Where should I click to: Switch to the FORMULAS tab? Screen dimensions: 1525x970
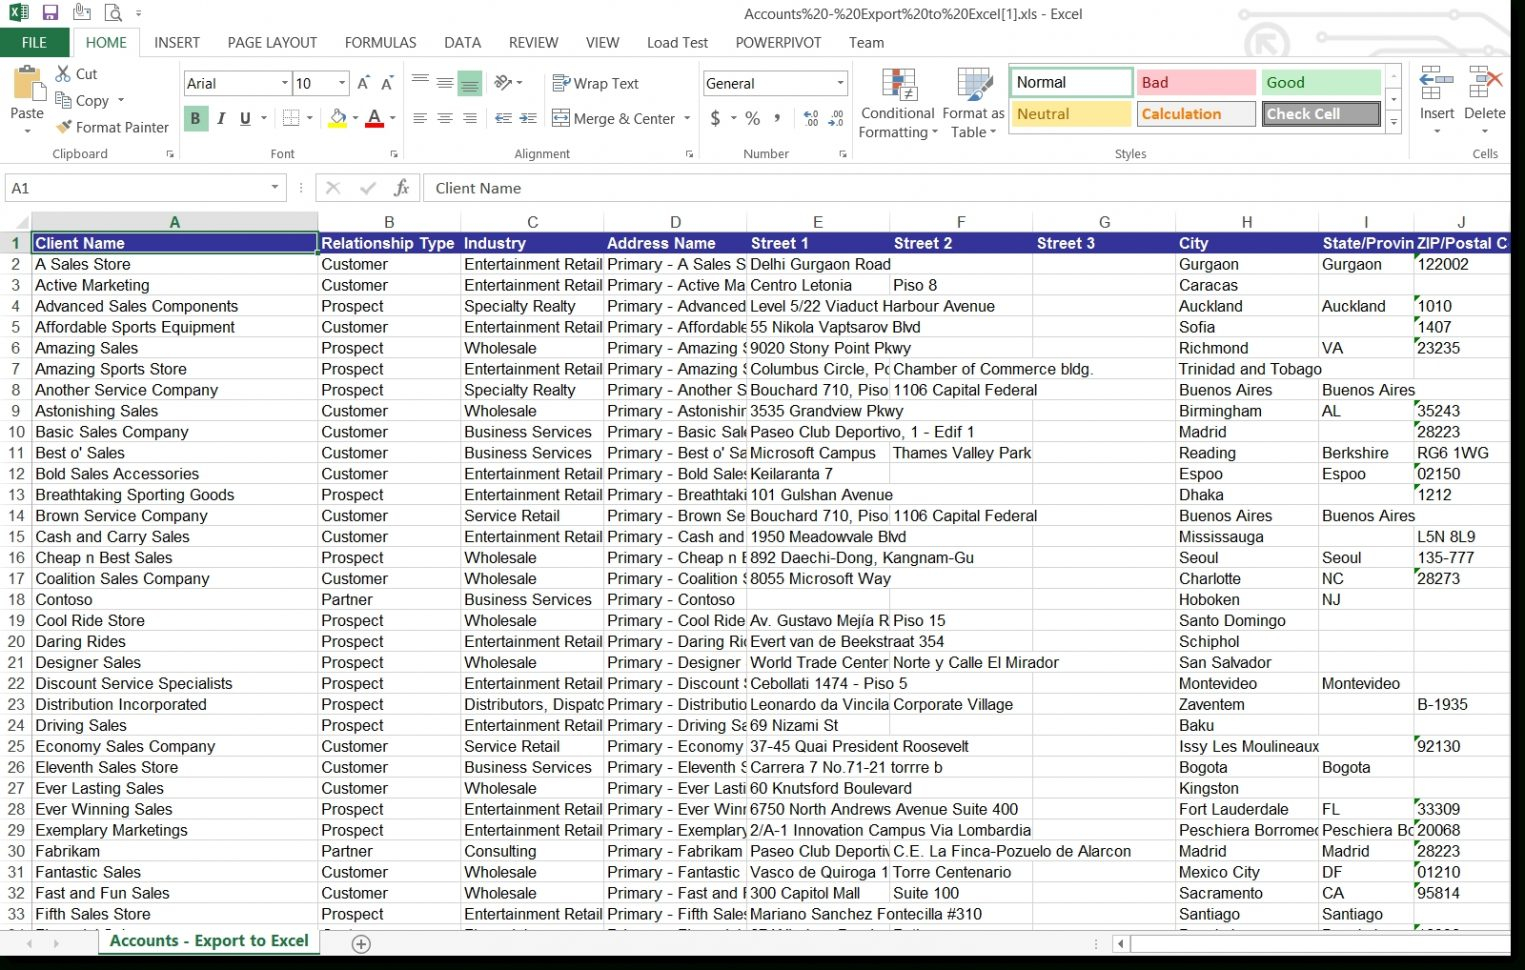[x=380, y=42]
